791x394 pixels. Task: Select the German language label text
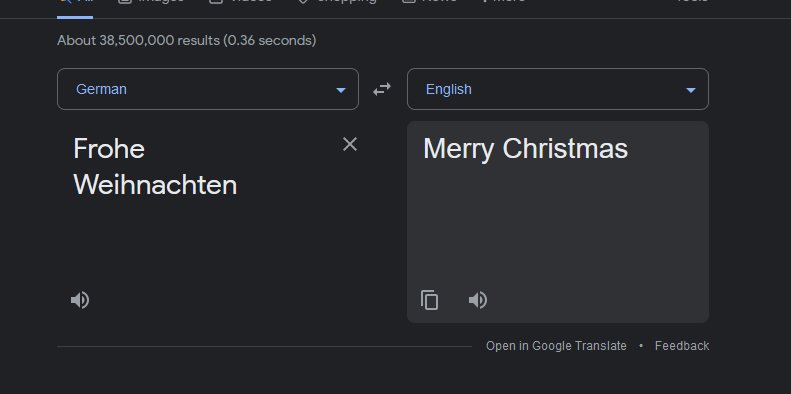point(101,89)
